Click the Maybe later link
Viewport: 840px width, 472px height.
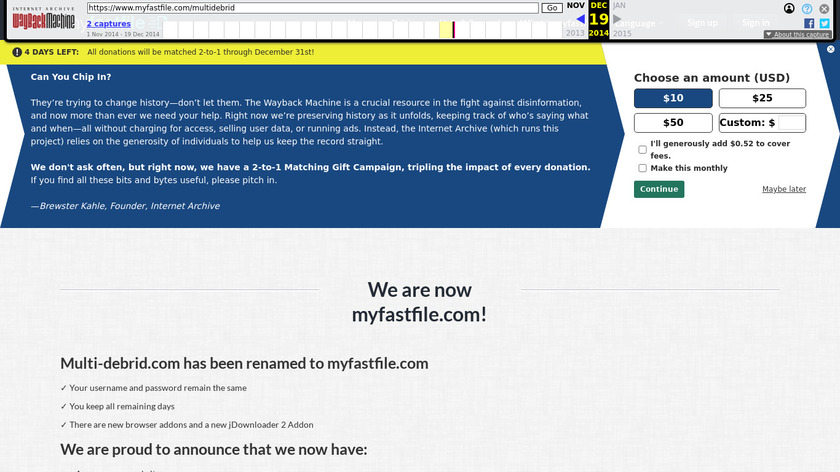[784, 189]
